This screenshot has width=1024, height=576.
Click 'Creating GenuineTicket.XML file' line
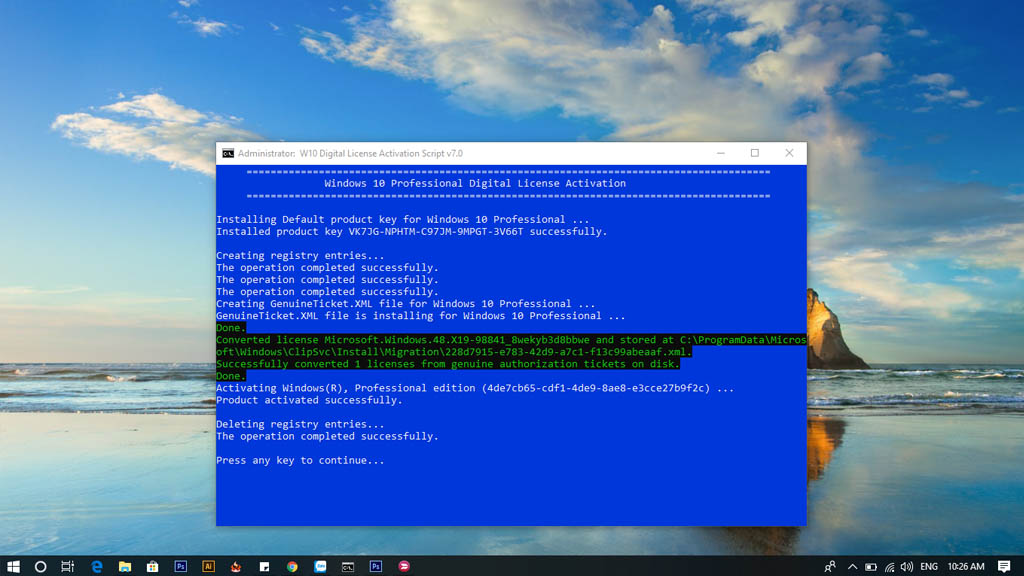point(406,304)
